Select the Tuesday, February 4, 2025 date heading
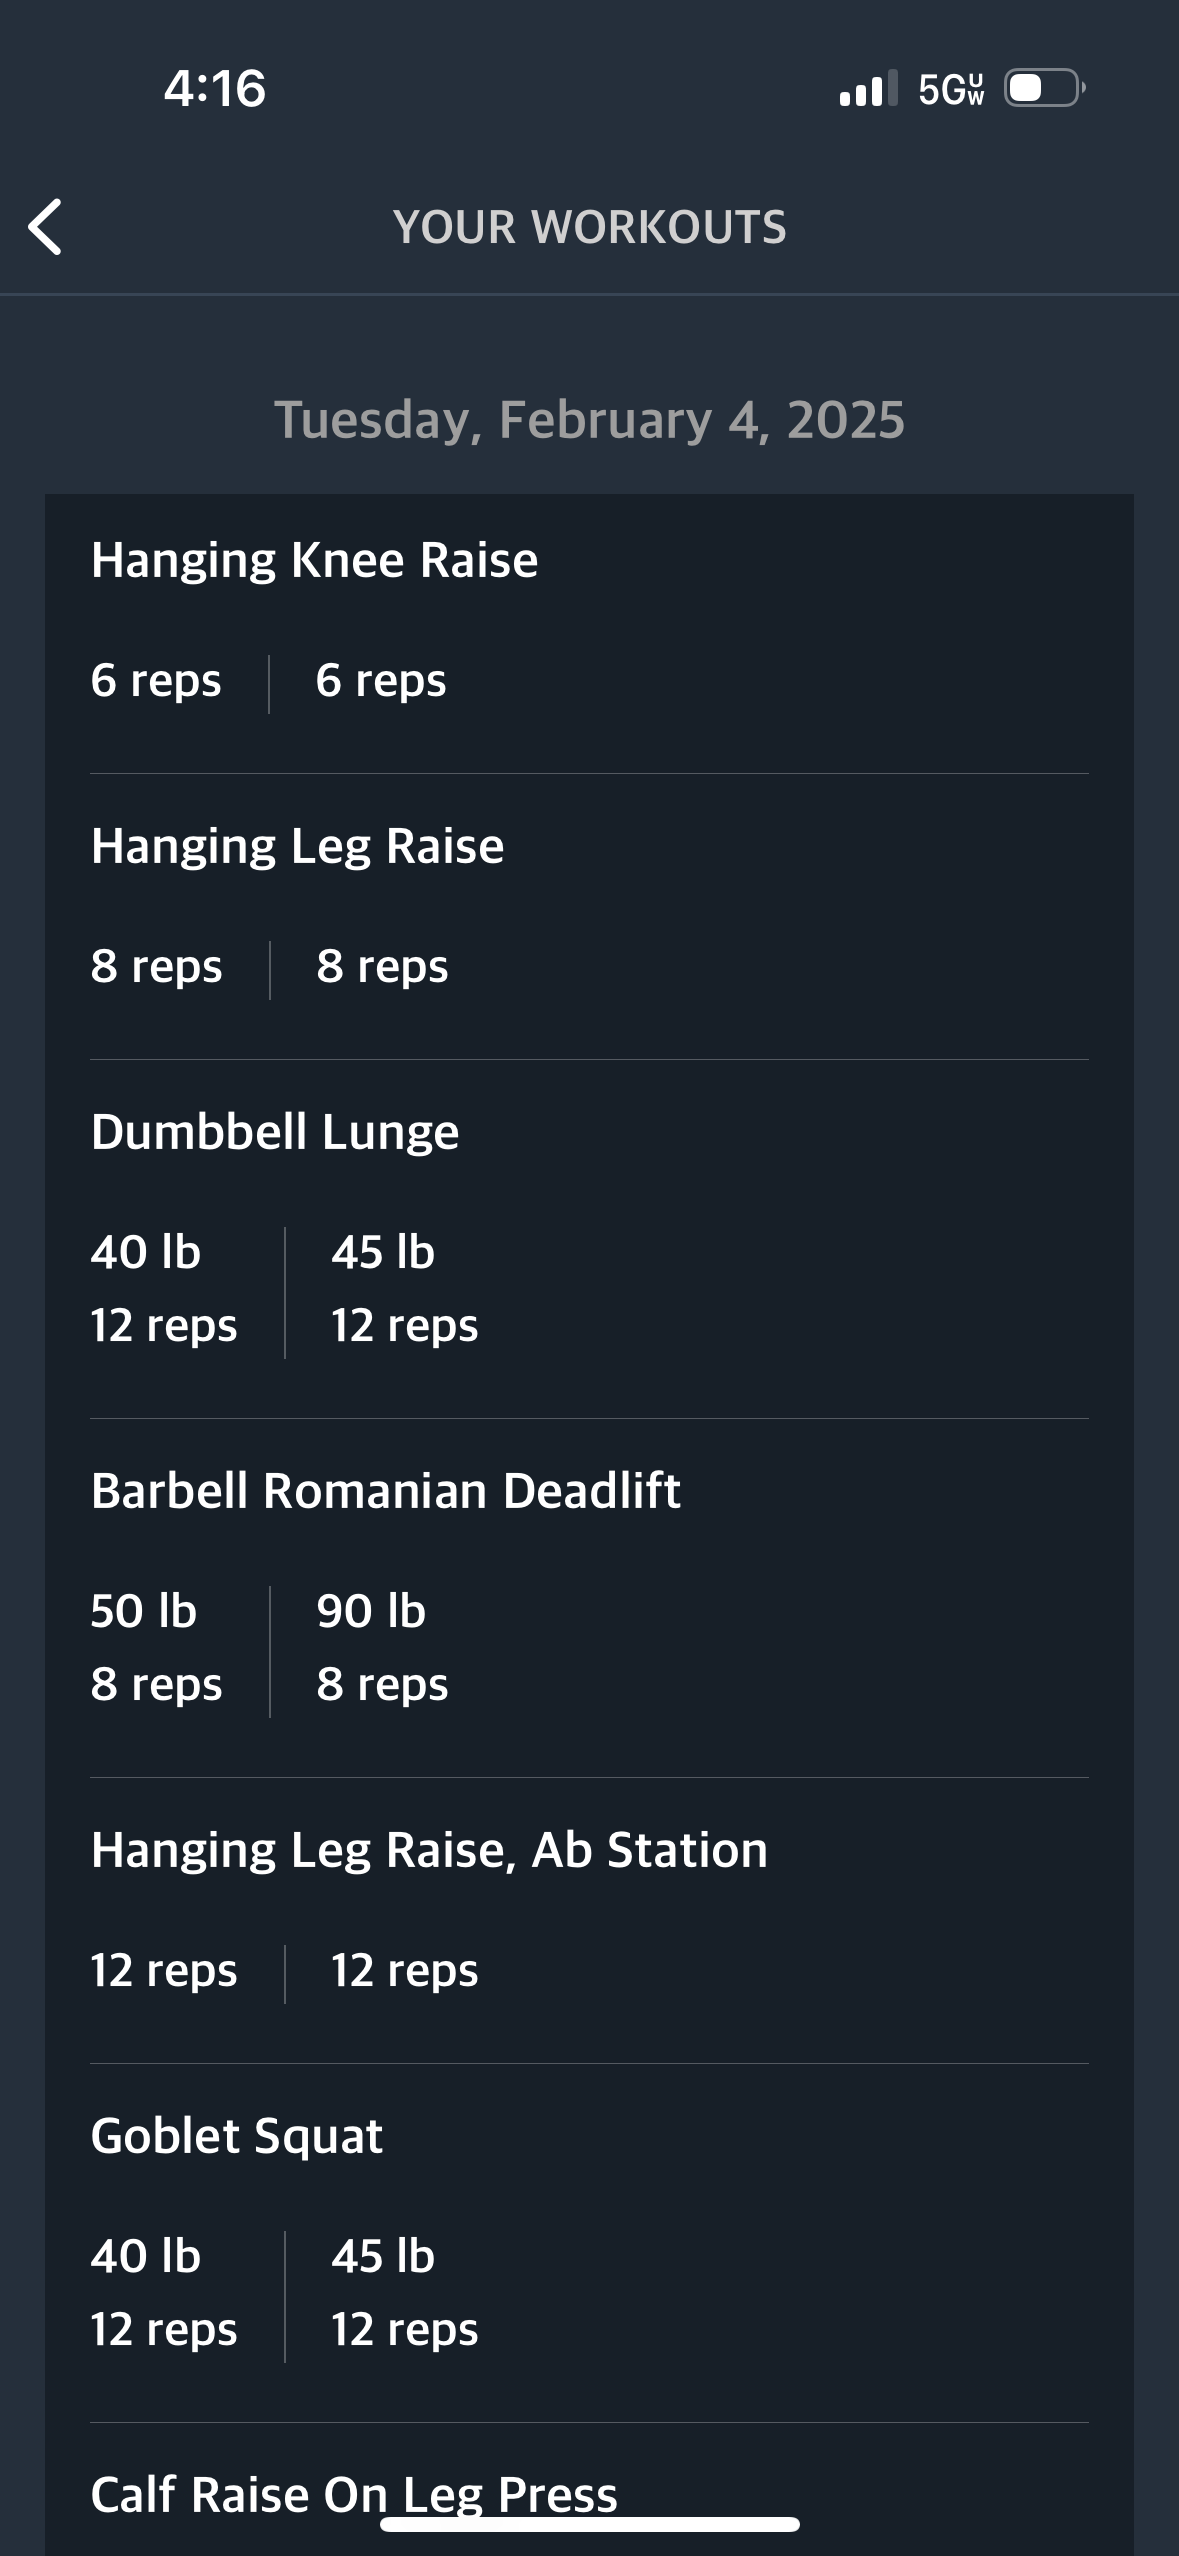The width and height of the screenshot is (1179, 2556). coord(590,420)
